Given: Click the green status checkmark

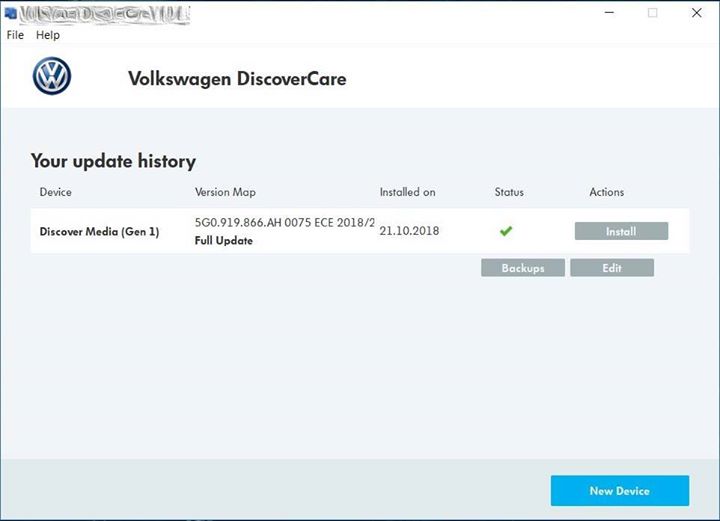Looking at the screenshot, I should click(x=506, y=231).
